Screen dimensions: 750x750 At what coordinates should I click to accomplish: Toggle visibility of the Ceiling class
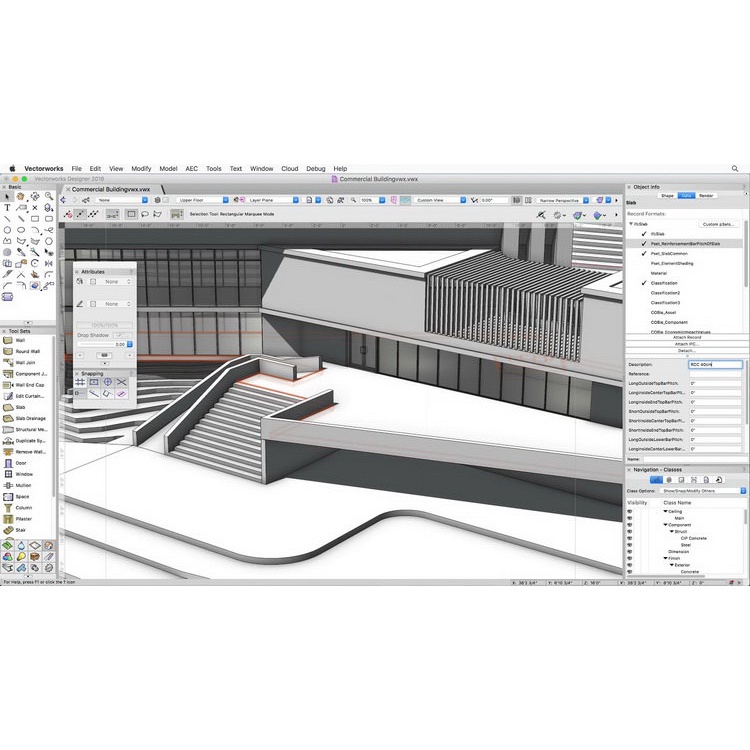[x=630, y=511]
